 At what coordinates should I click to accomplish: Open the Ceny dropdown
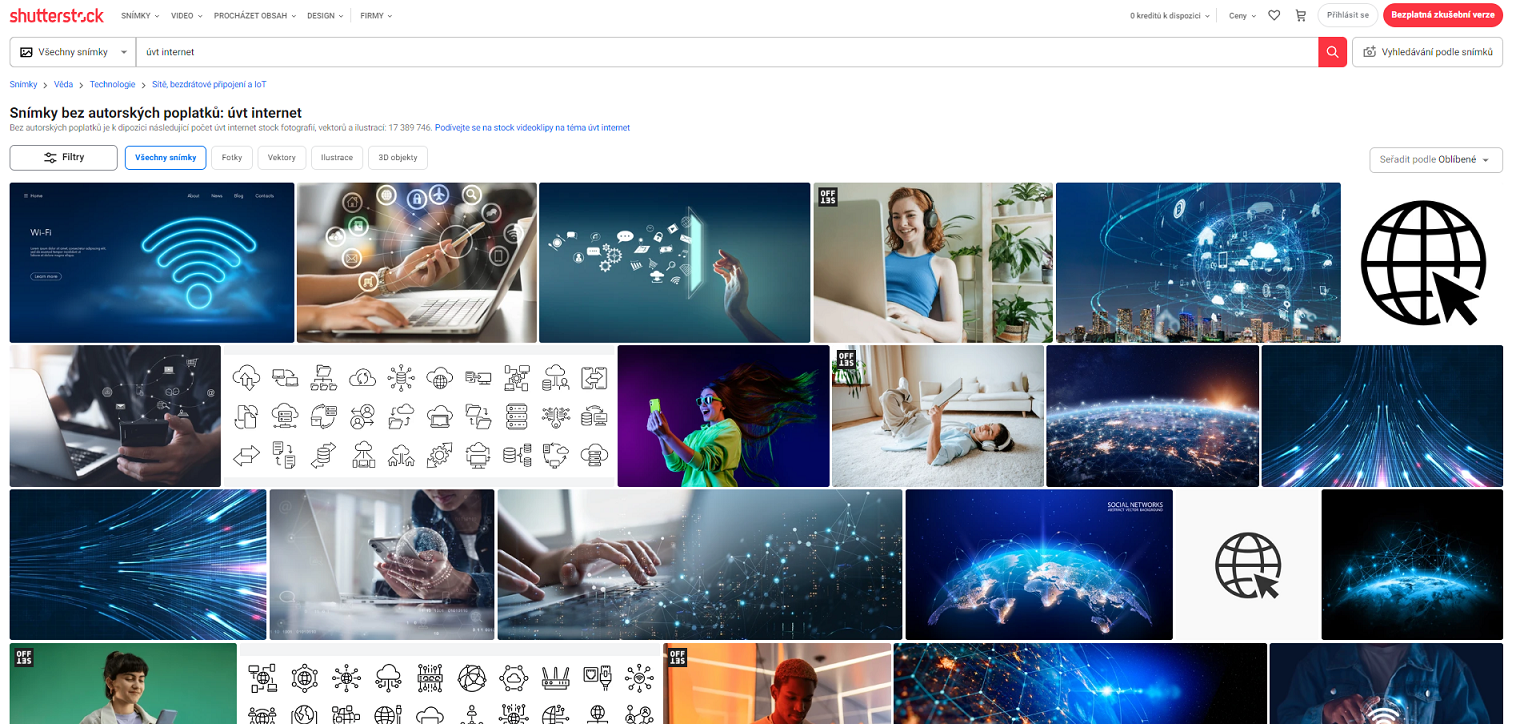(1240, 15)
